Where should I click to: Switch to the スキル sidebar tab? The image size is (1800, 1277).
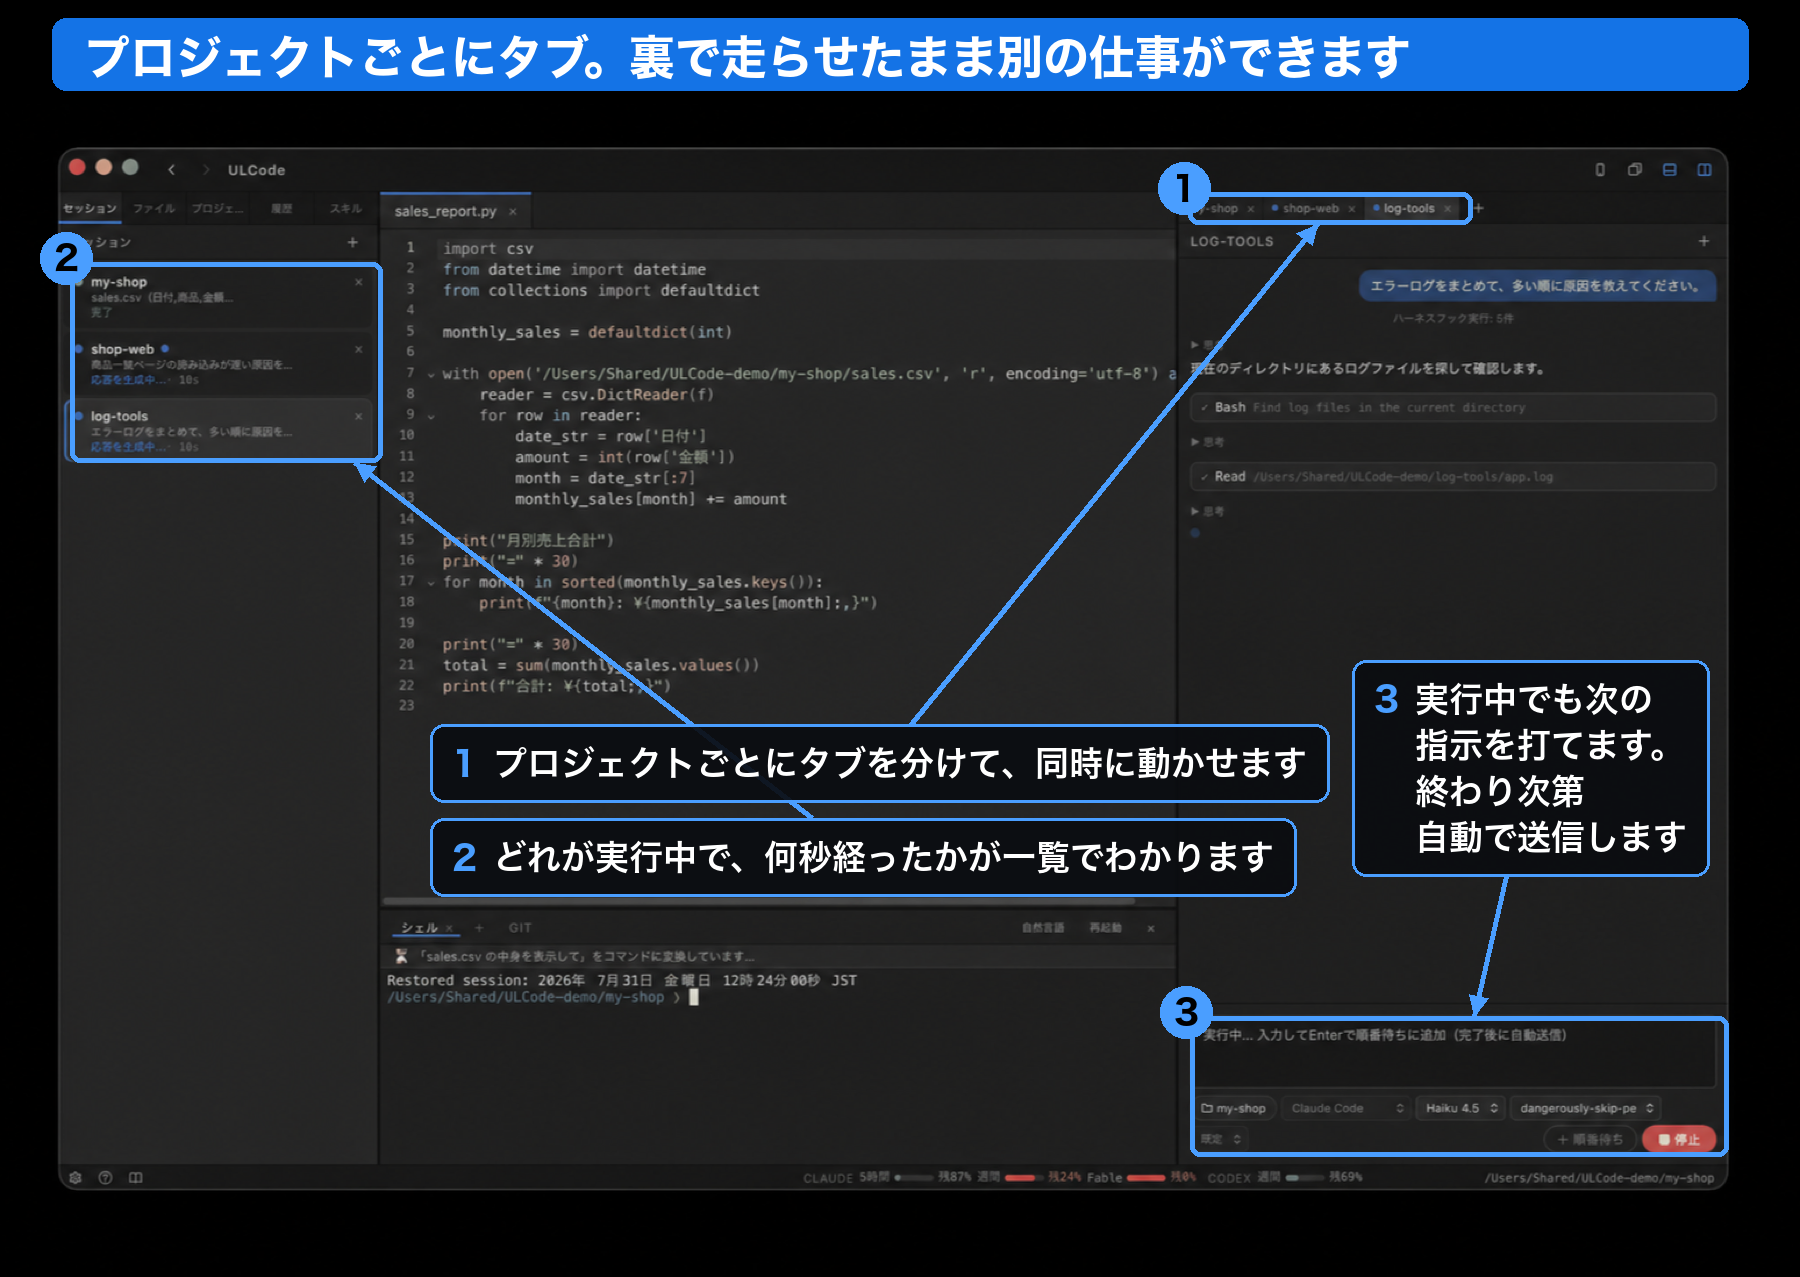(346, 208)
